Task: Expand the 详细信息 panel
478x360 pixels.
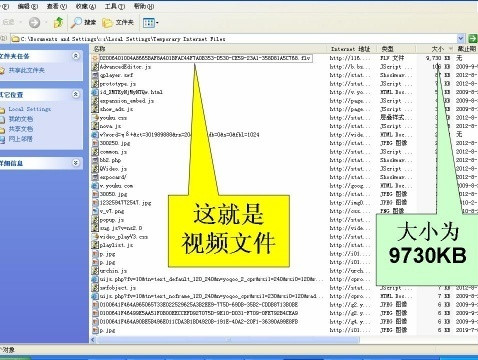Action: tap(76, 163)
